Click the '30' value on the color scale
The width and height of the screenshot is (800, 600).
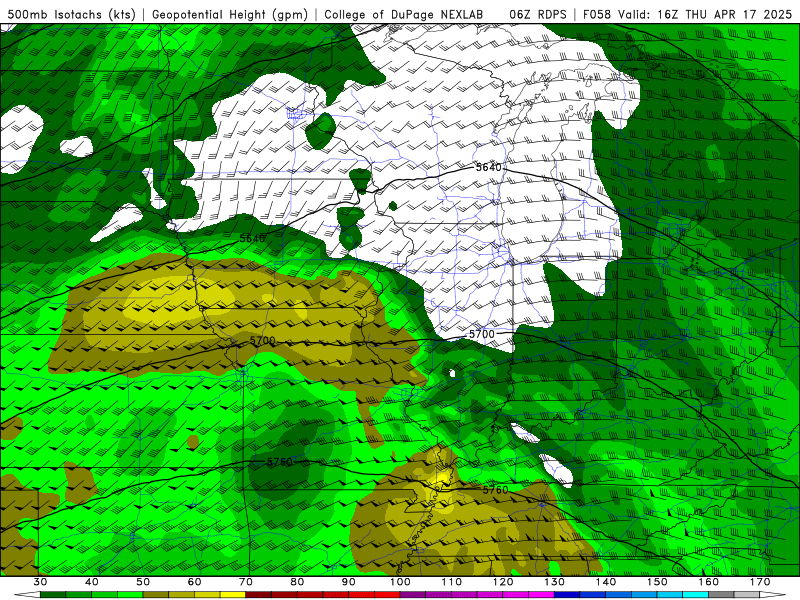click(40, 582)
